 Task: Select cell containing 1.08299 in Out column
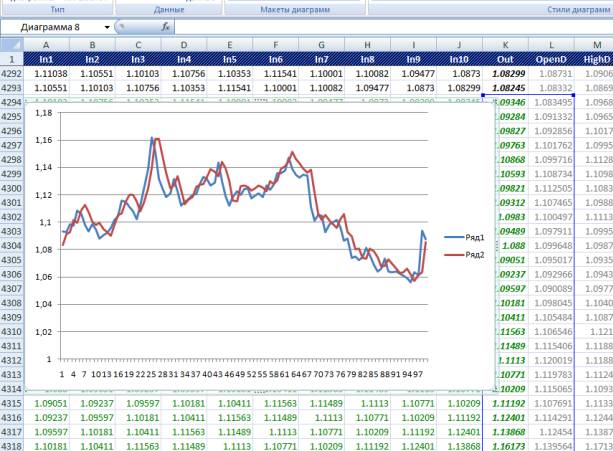(510, 74)
